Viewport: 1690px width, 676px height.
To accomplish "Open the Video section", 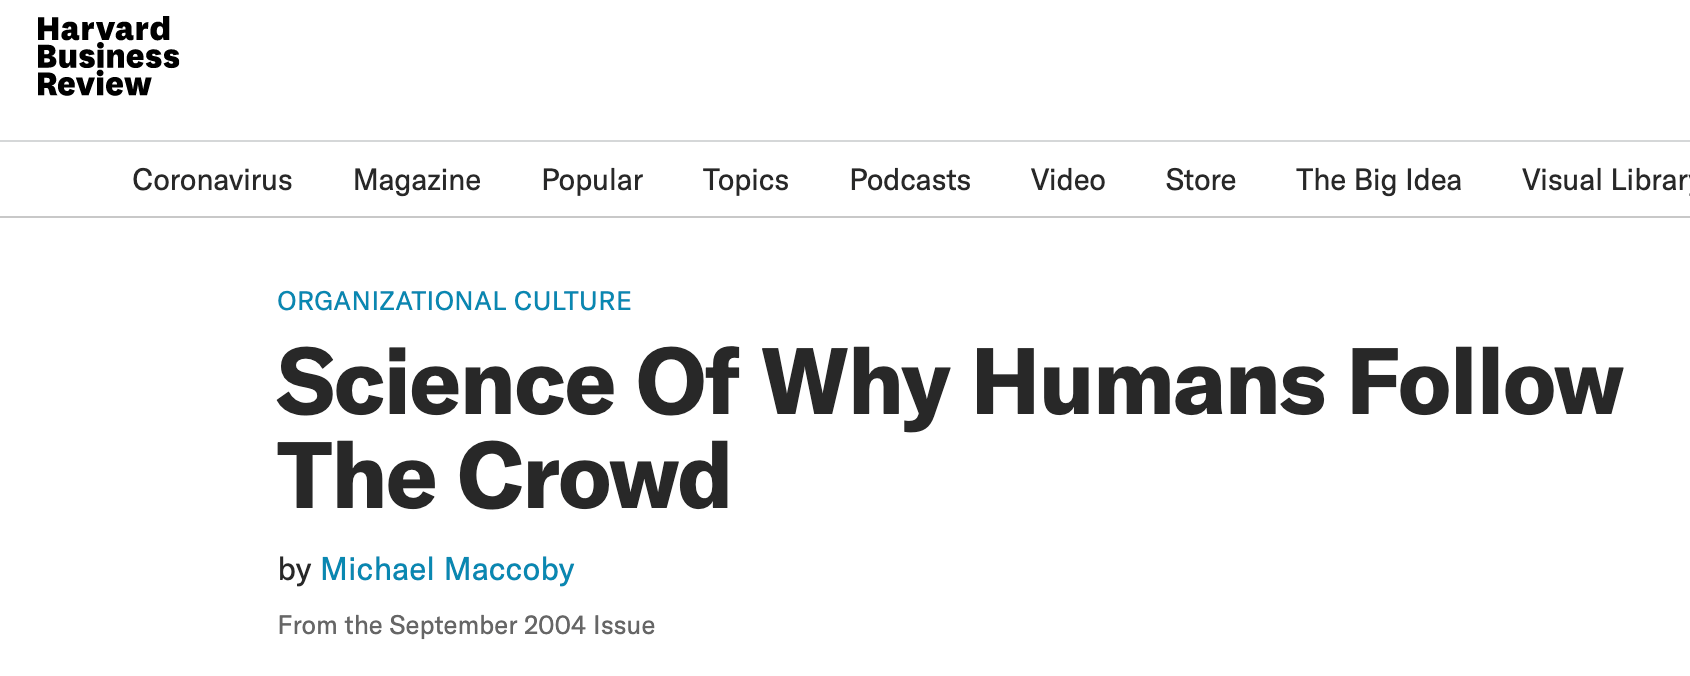I will [x=1068, y=180].
